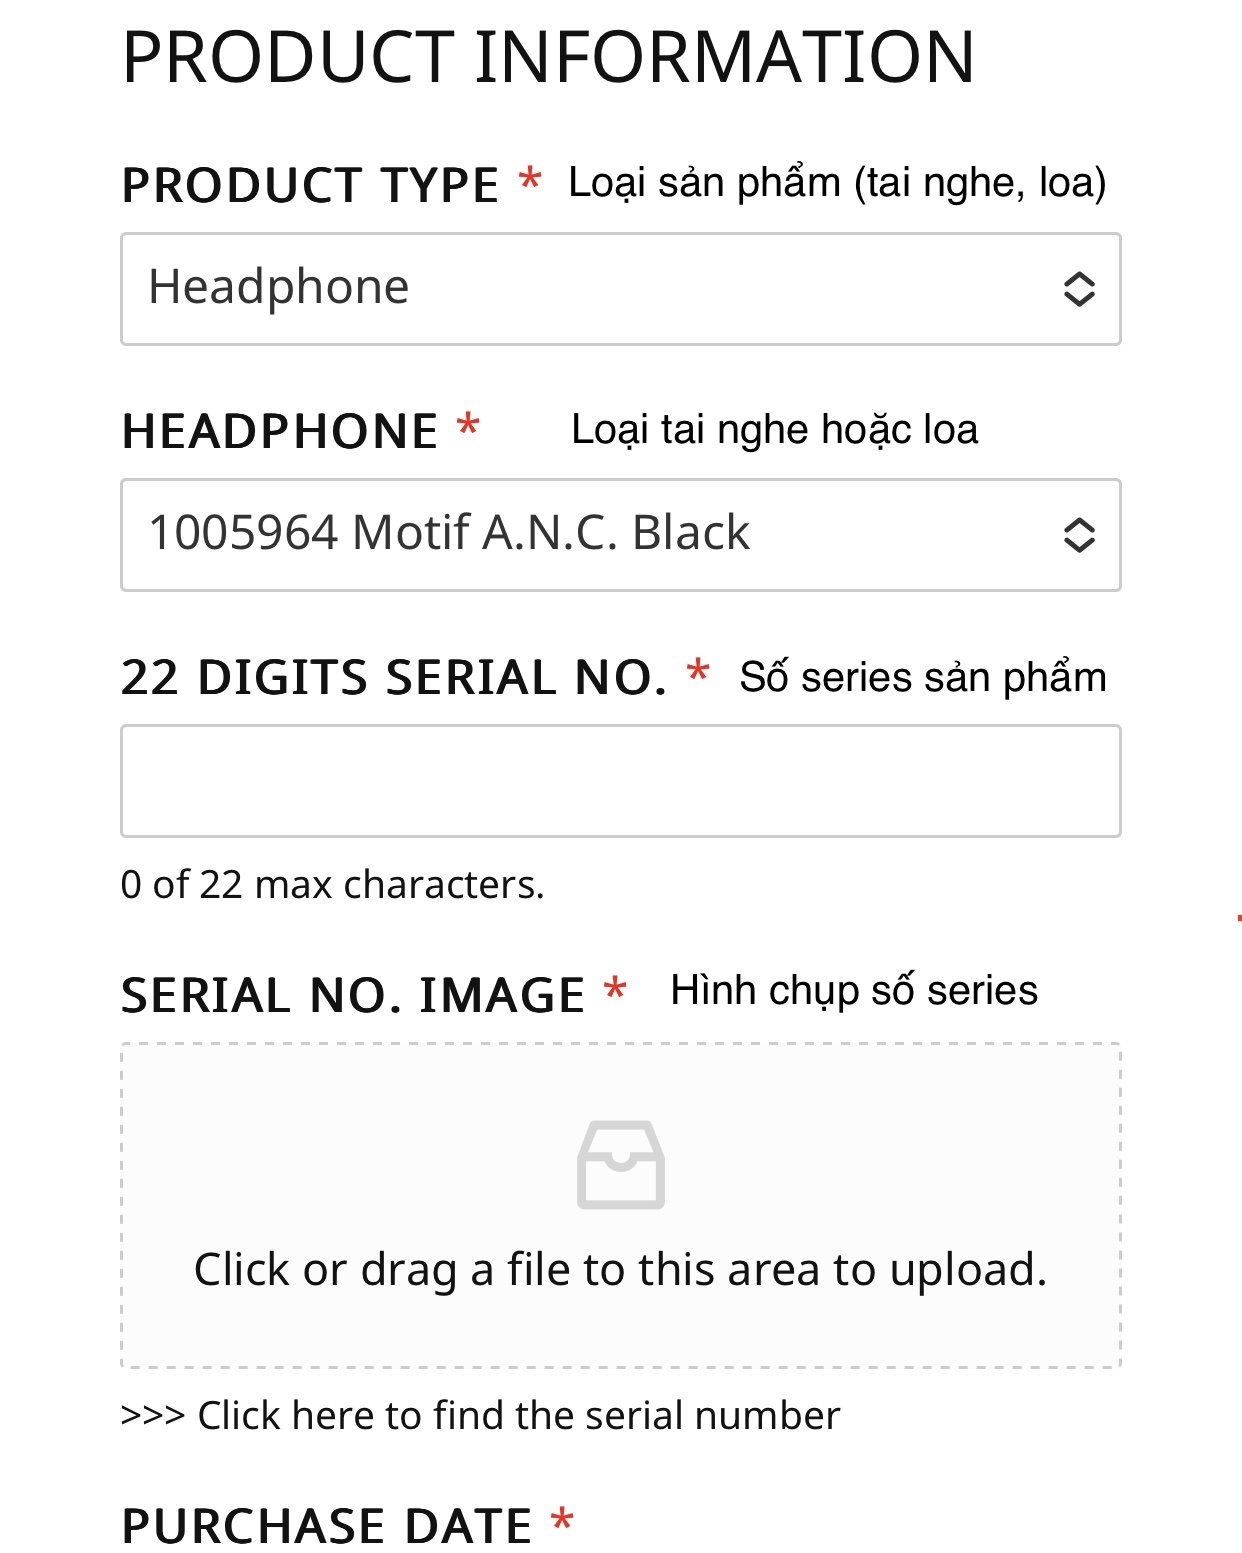
Task: Click the SERIAL NO. IMAGE label
Action: [x=352, y=996]
